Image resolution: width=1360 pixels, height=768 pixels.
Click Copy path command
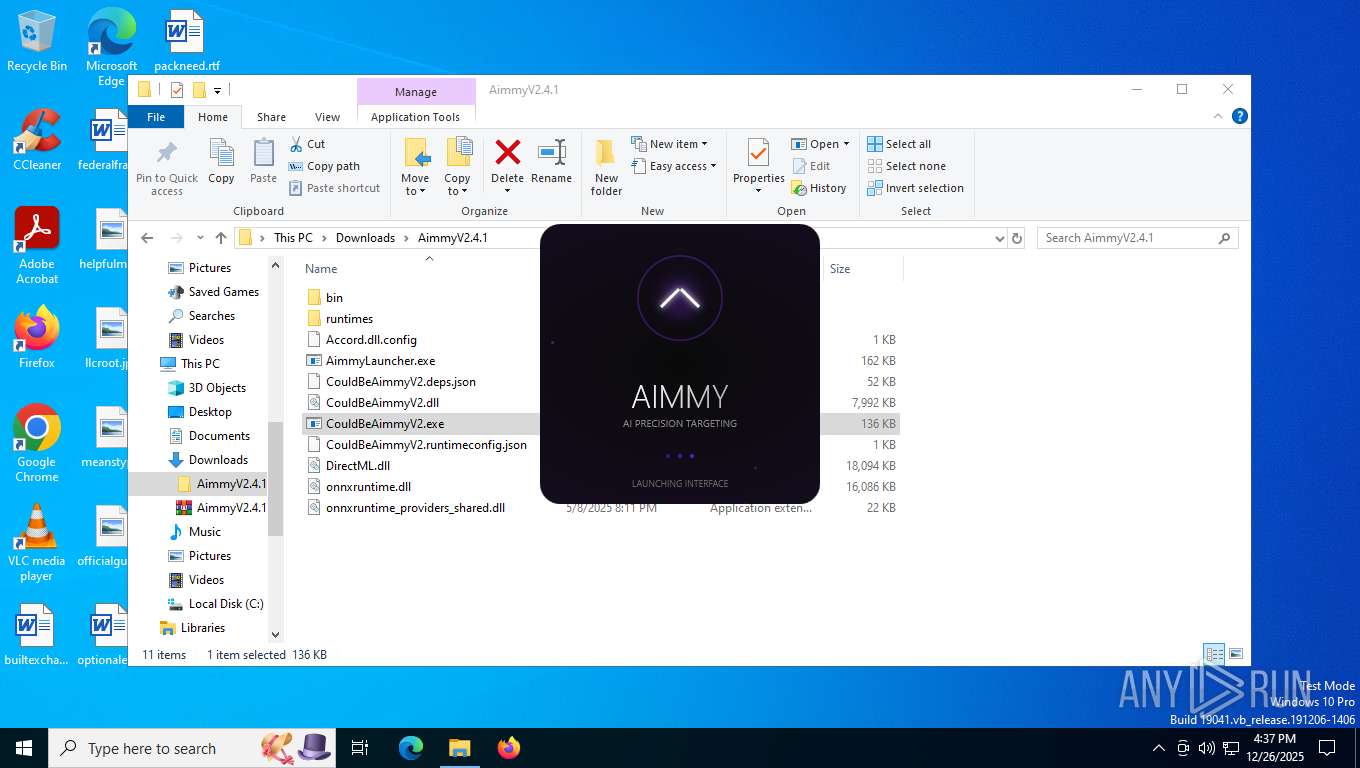pos(324,166)
